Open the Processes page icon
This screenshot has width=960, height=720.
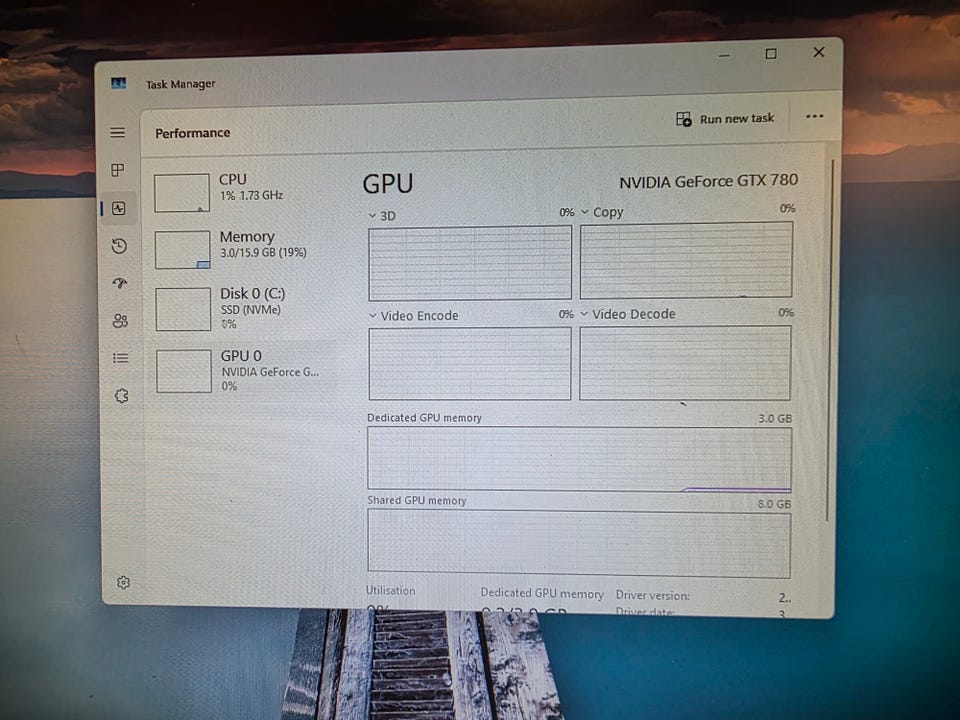118,170
